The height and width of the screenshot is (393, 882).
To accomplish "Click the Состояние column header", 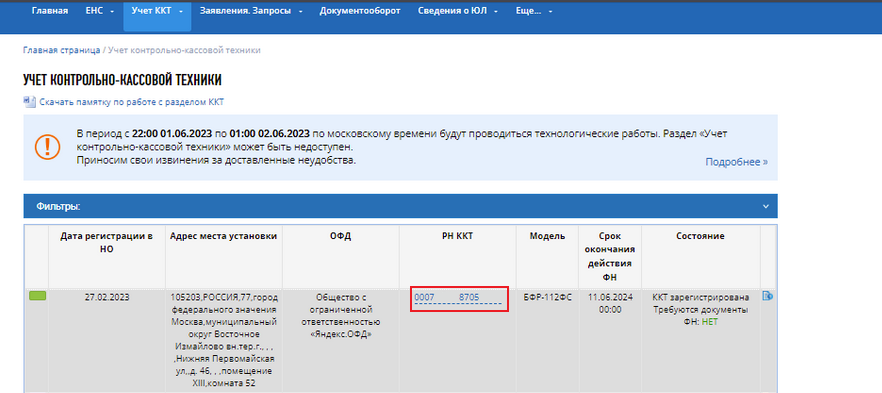I will coord(700,236).
